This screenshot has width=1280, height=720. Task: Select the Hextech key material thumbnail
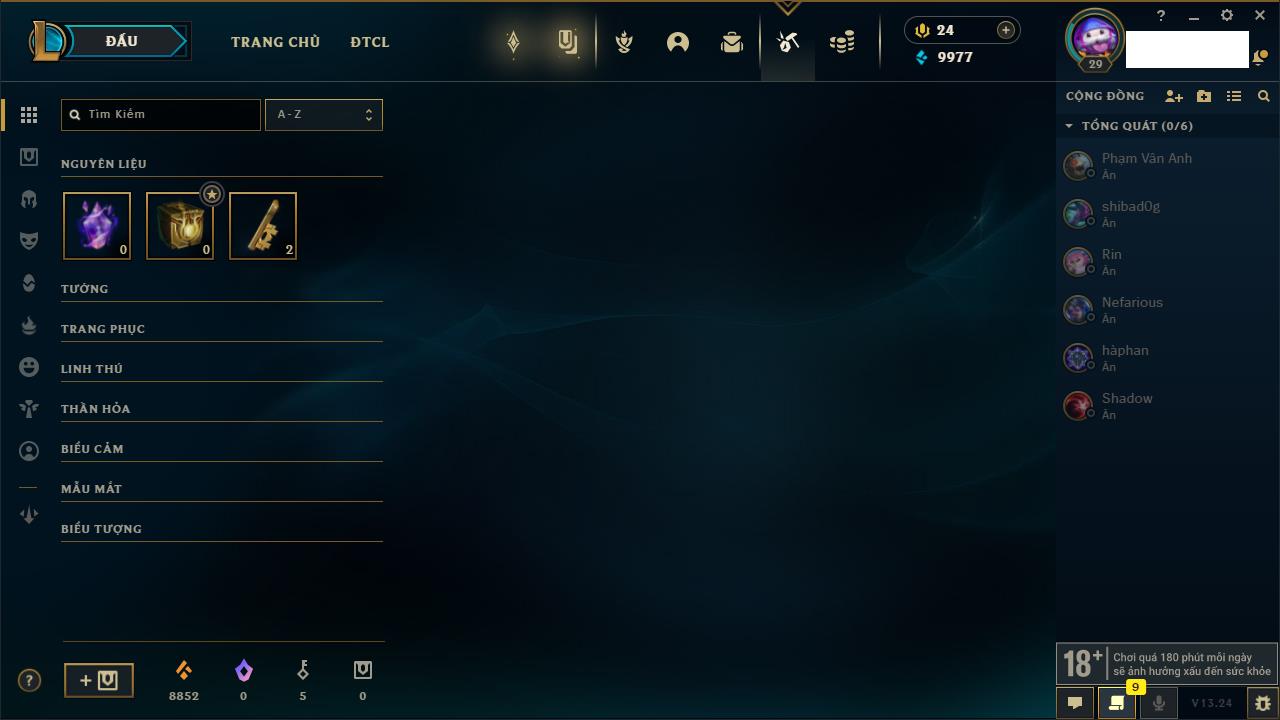(x=263, y=226)
